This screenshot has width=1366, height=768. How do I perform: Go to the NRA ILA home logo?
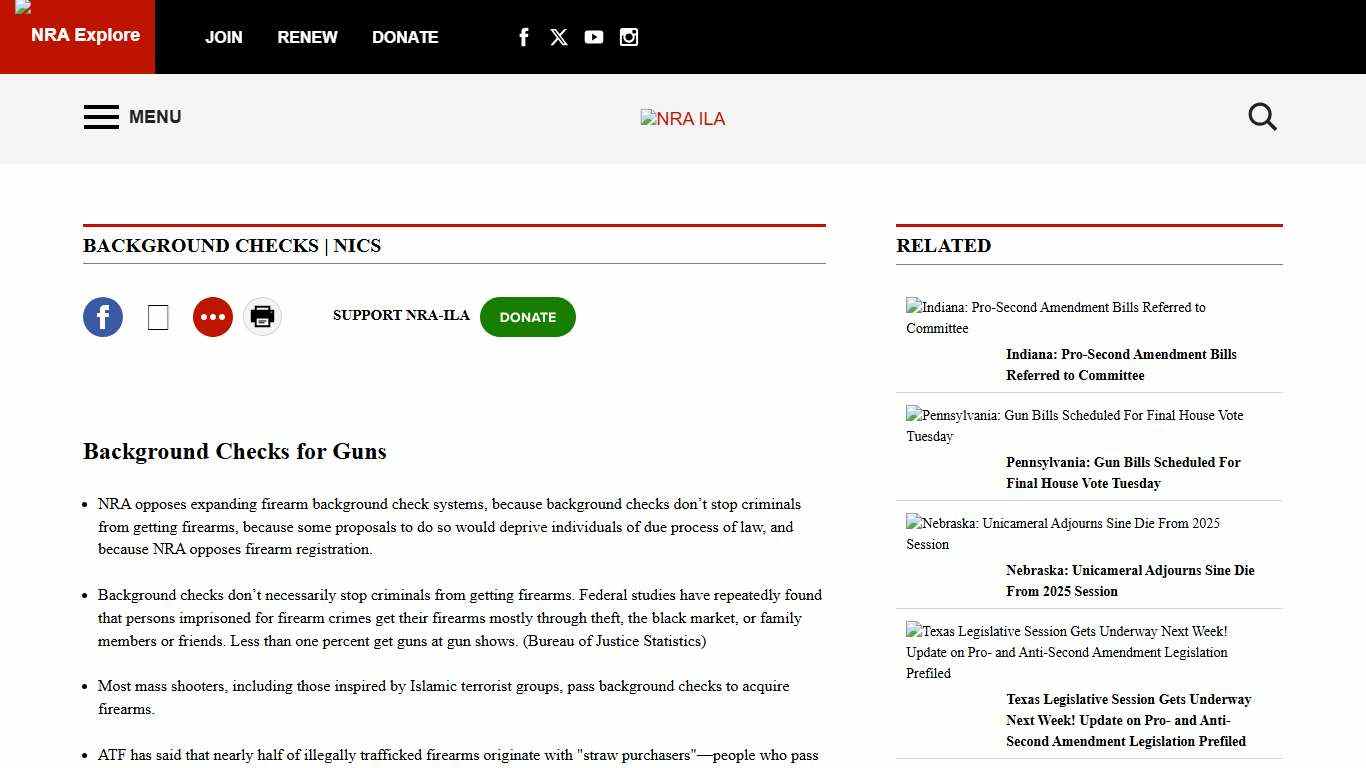click(x=683, y=119)
